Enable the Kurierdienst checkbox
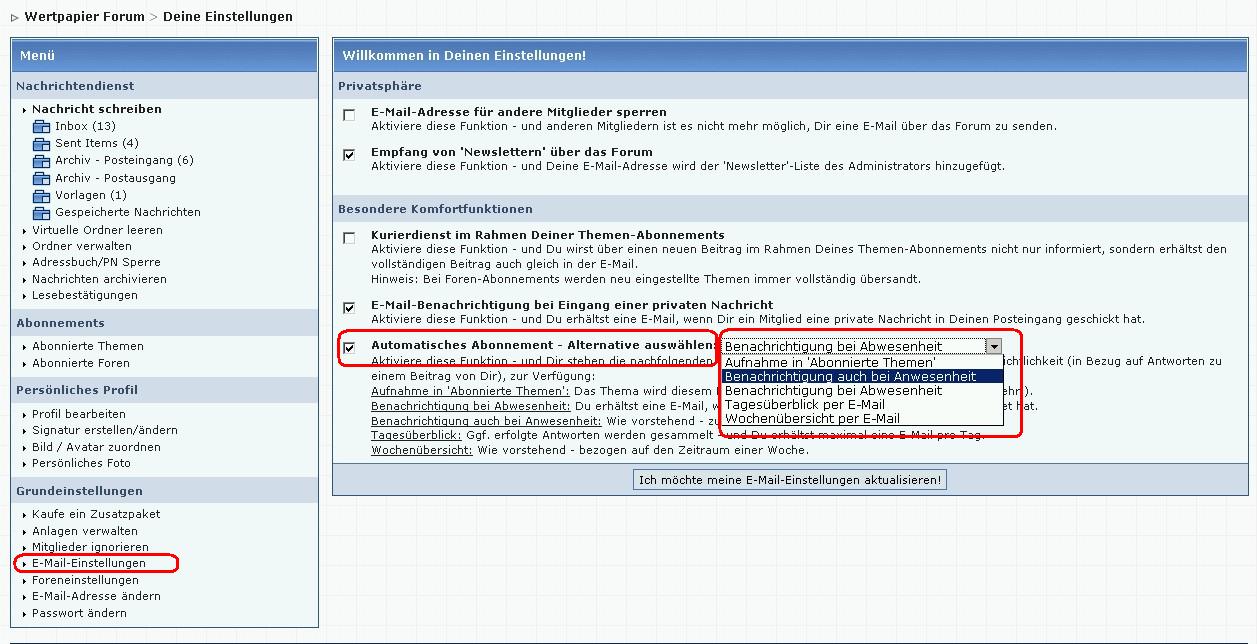 (349, 238)
